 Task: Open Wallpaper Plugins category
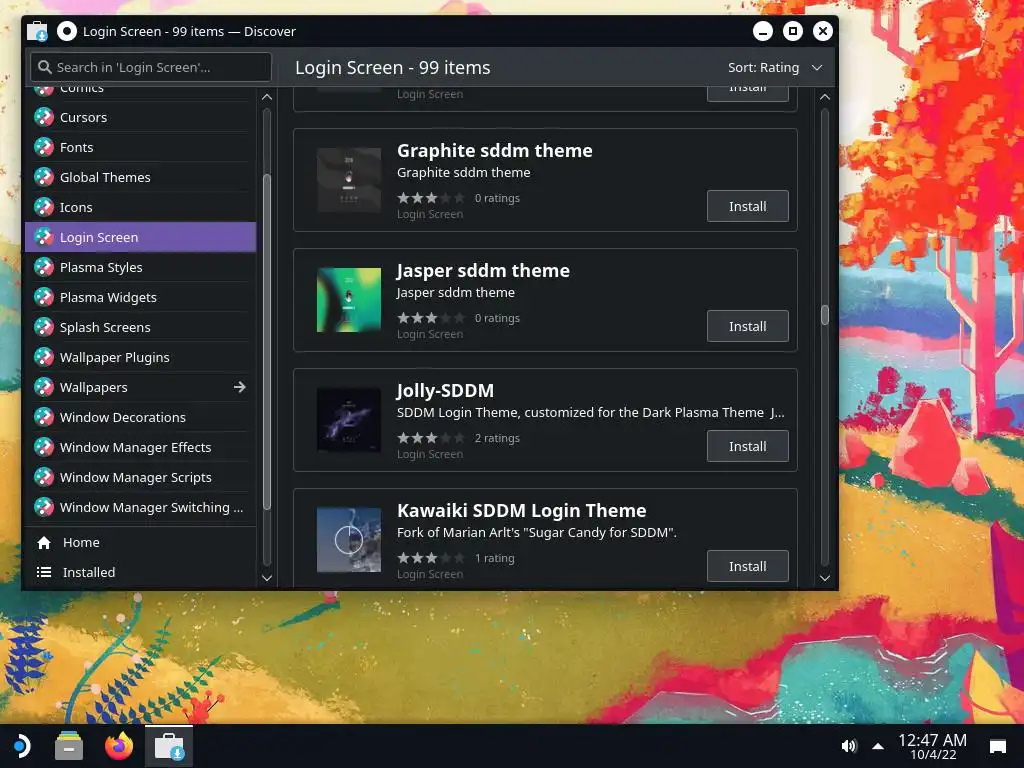[x=140, y=357]
